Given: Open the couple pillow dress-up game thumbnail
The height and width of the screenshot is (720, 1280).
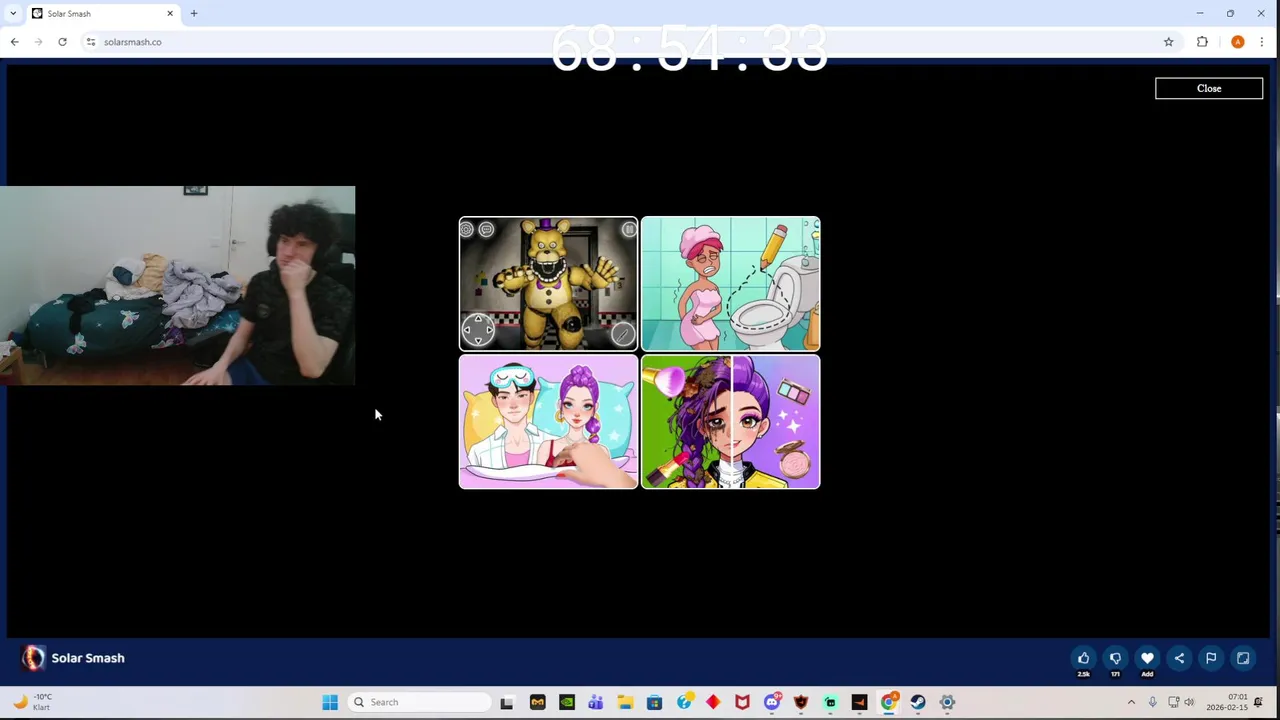Looking at the screenshot, I should (x=548, y=422).
